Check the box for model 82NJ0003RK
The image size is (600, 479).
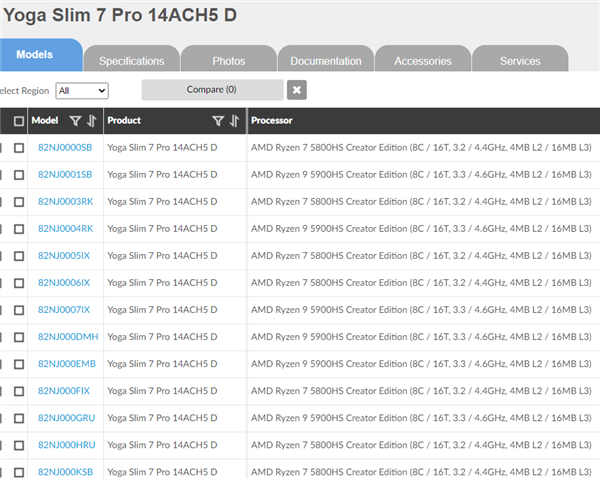[x=19, y=202]
